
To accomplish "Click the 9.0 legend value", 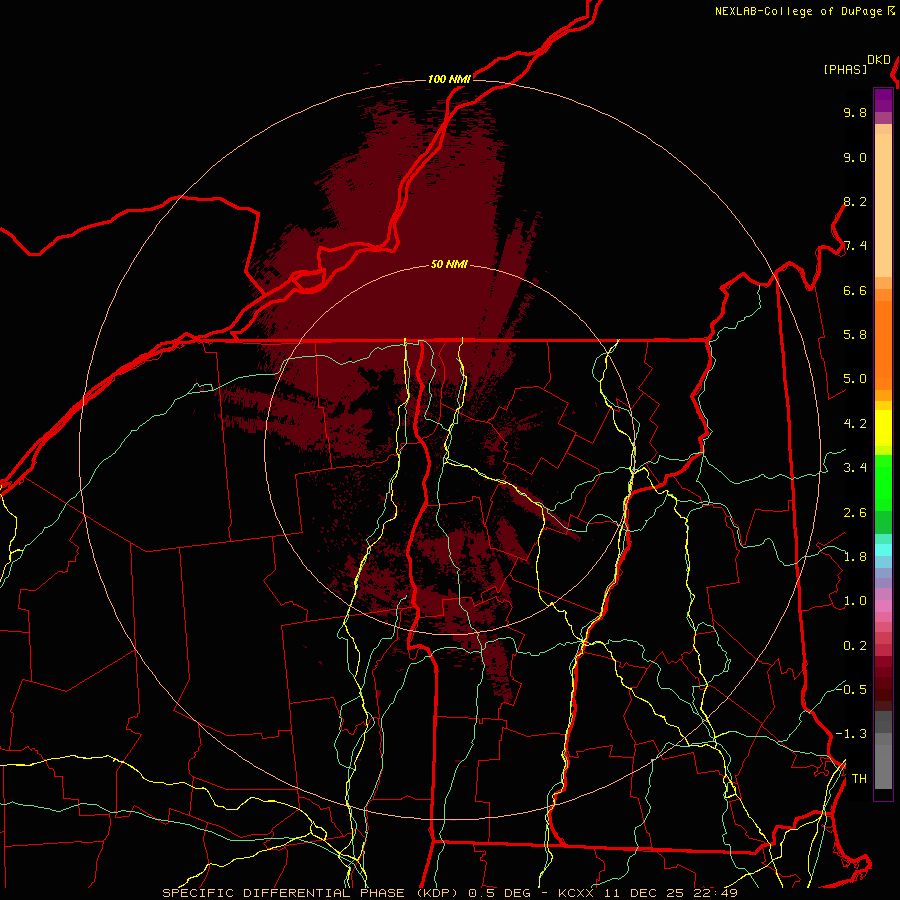I will coord(855,157).
